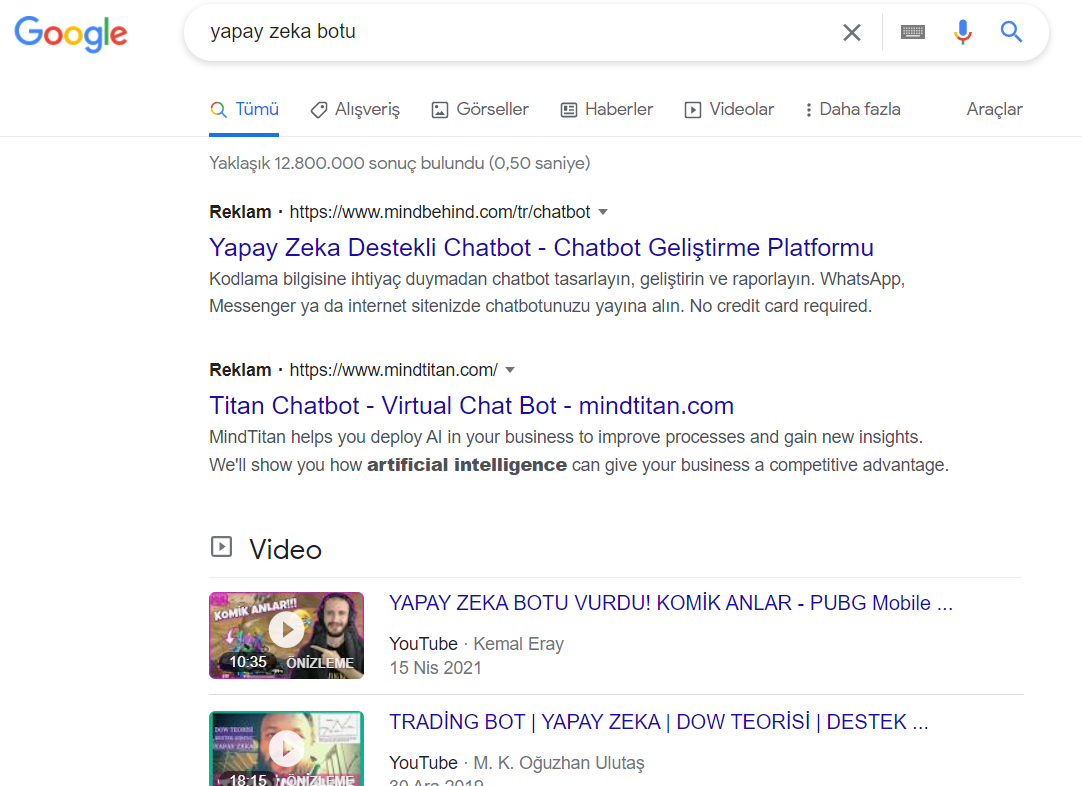Expand dropdown arrow next to mindbehind.com URL
The height and width of the screenshot is (786, 1082).
pos(603,212)
